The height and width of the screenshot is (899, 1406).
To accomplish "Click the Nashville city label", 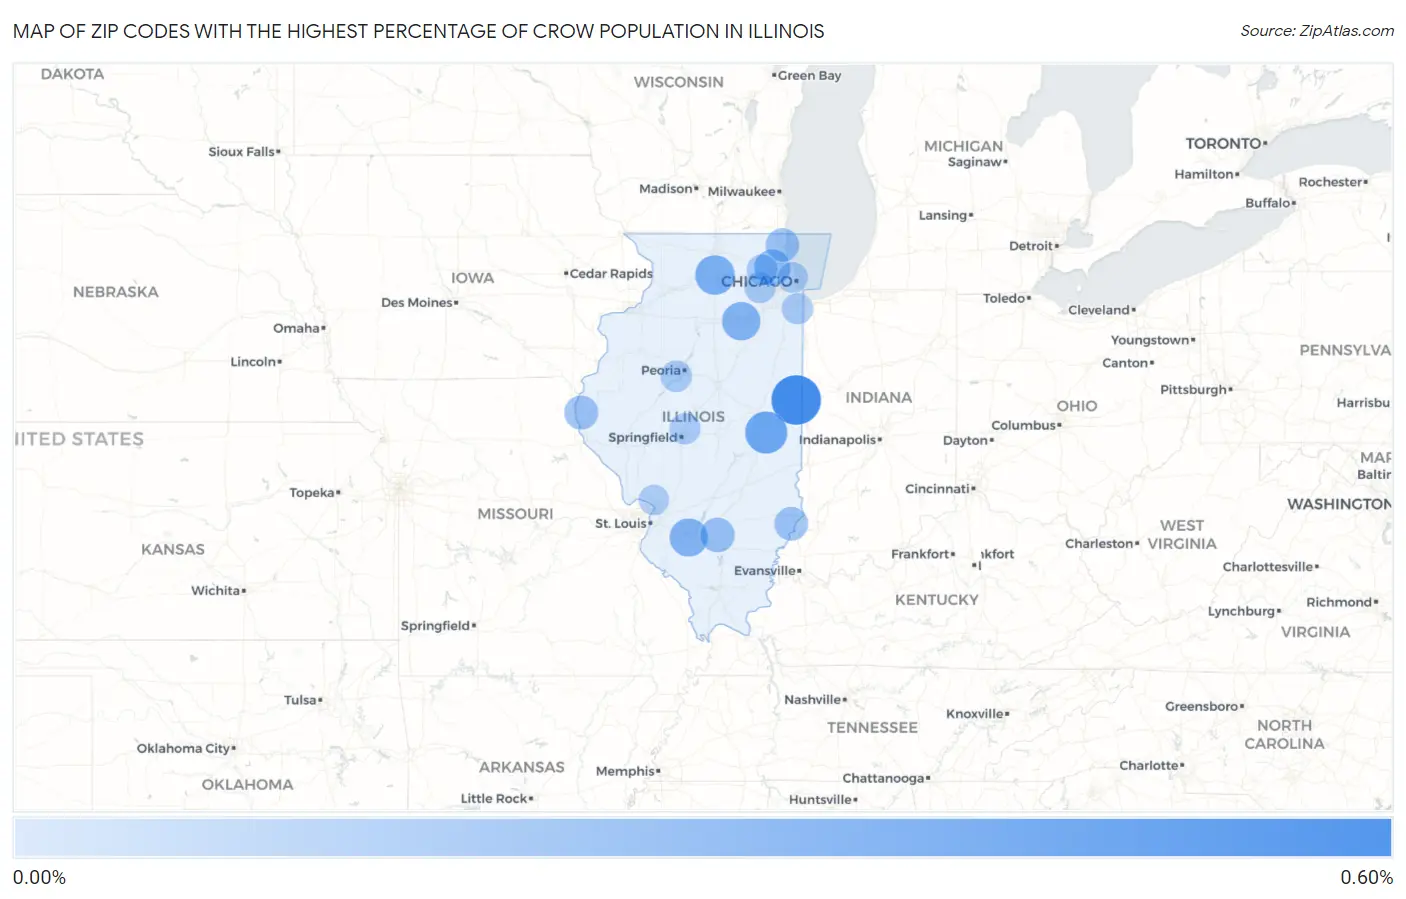I will coord(814,699).
